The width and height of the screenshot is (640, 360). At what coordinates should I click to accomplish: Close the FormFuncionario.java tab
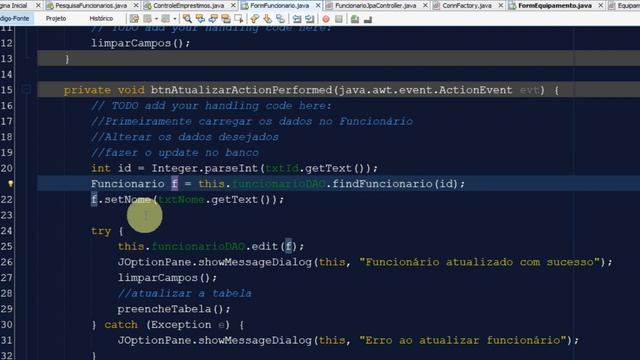(x=318, y=5)
